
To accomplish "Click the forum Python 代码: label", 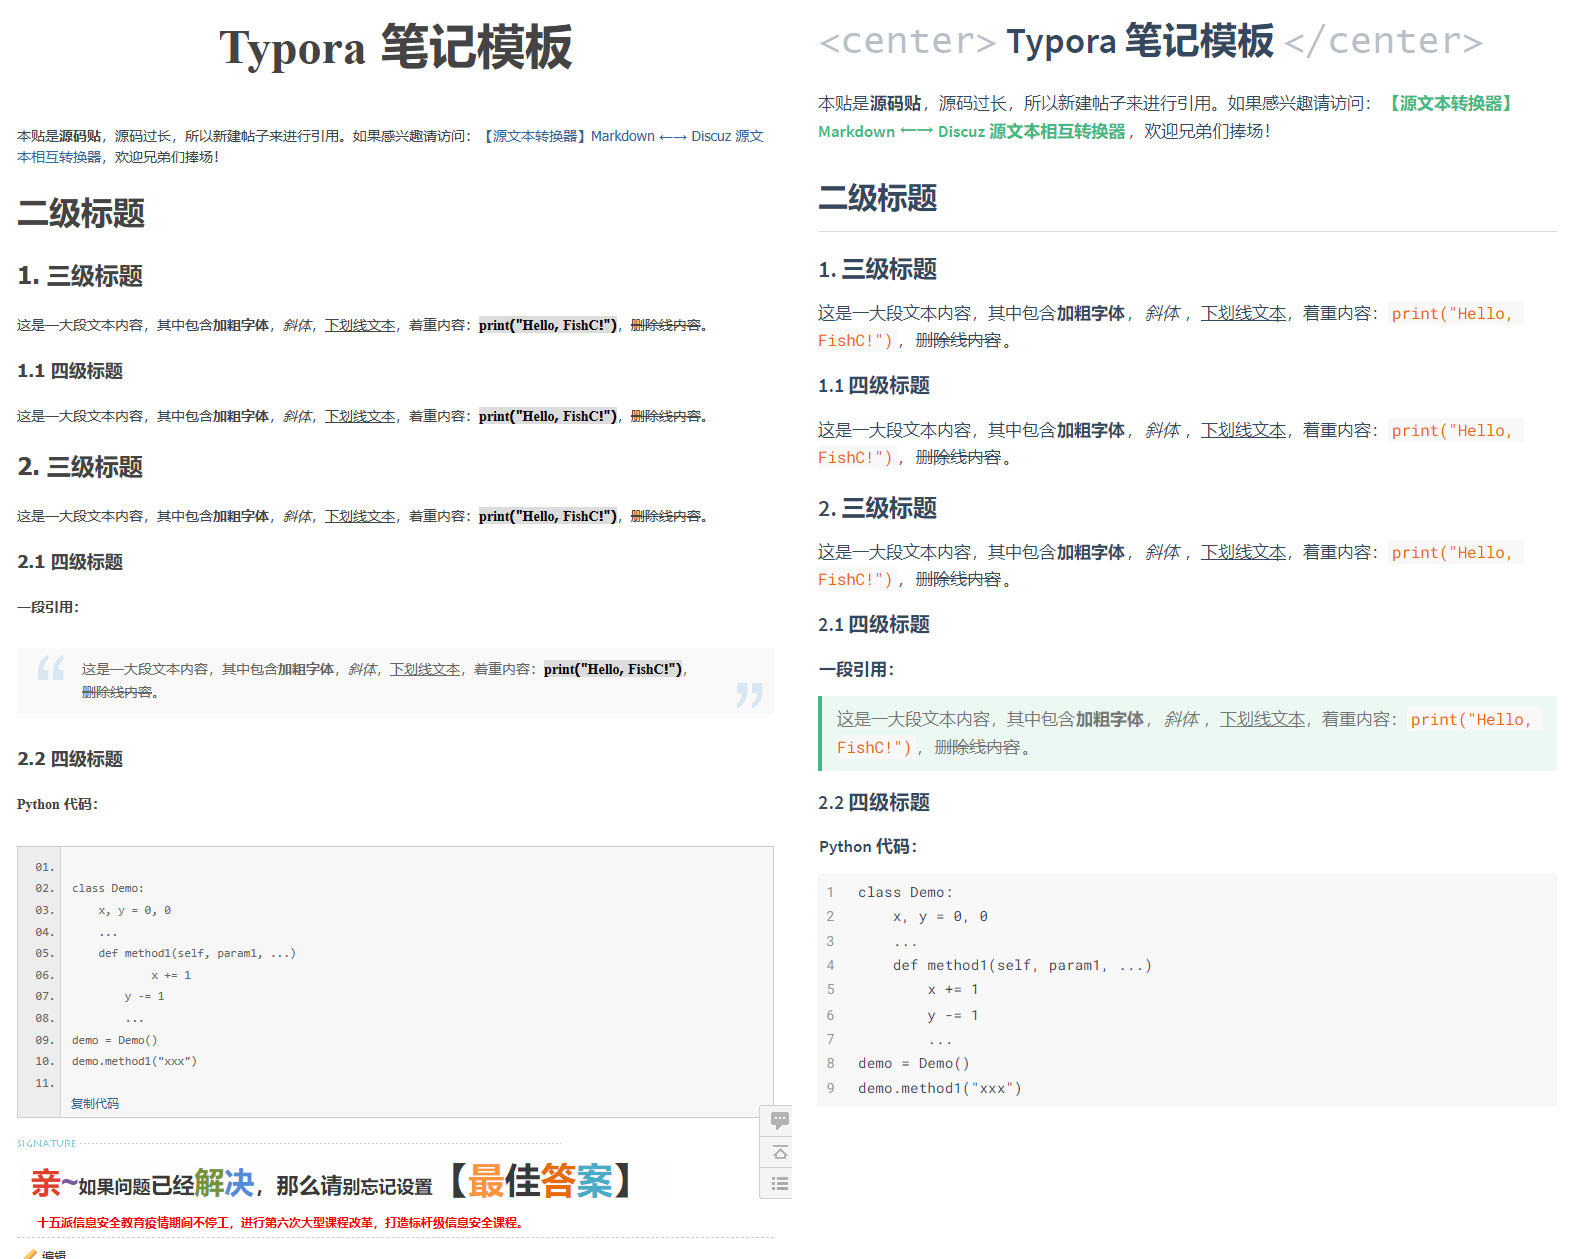I will tap(57, 804).
